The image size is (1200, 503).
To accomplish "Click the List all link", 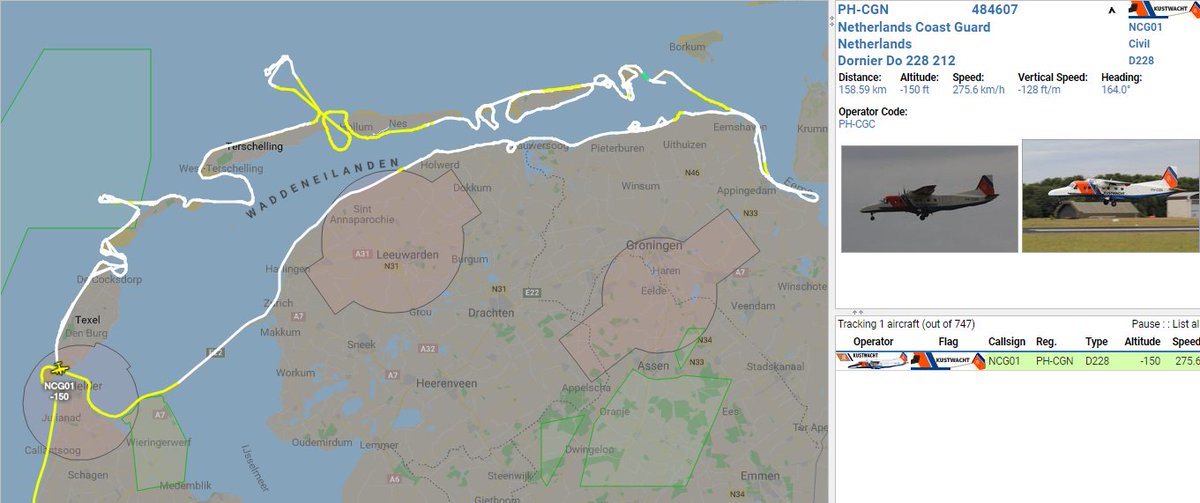I will [1184, 323].
